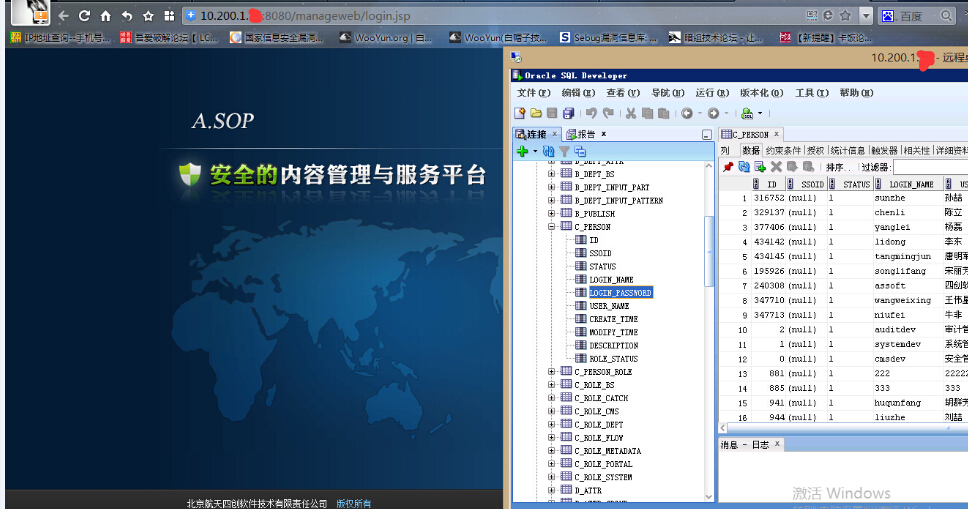Click the IE compatibility mode icon in address bar
968x509 pixels.
(x=828, y=15)
